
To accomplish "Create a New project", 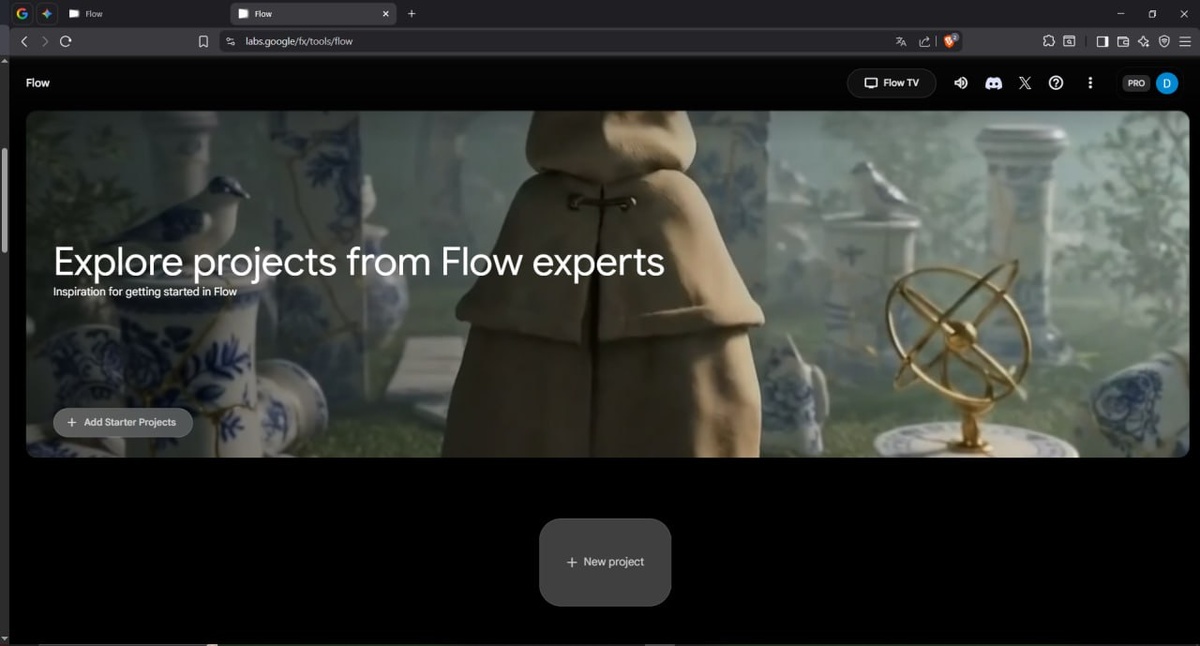I will [x=605, y=562].
